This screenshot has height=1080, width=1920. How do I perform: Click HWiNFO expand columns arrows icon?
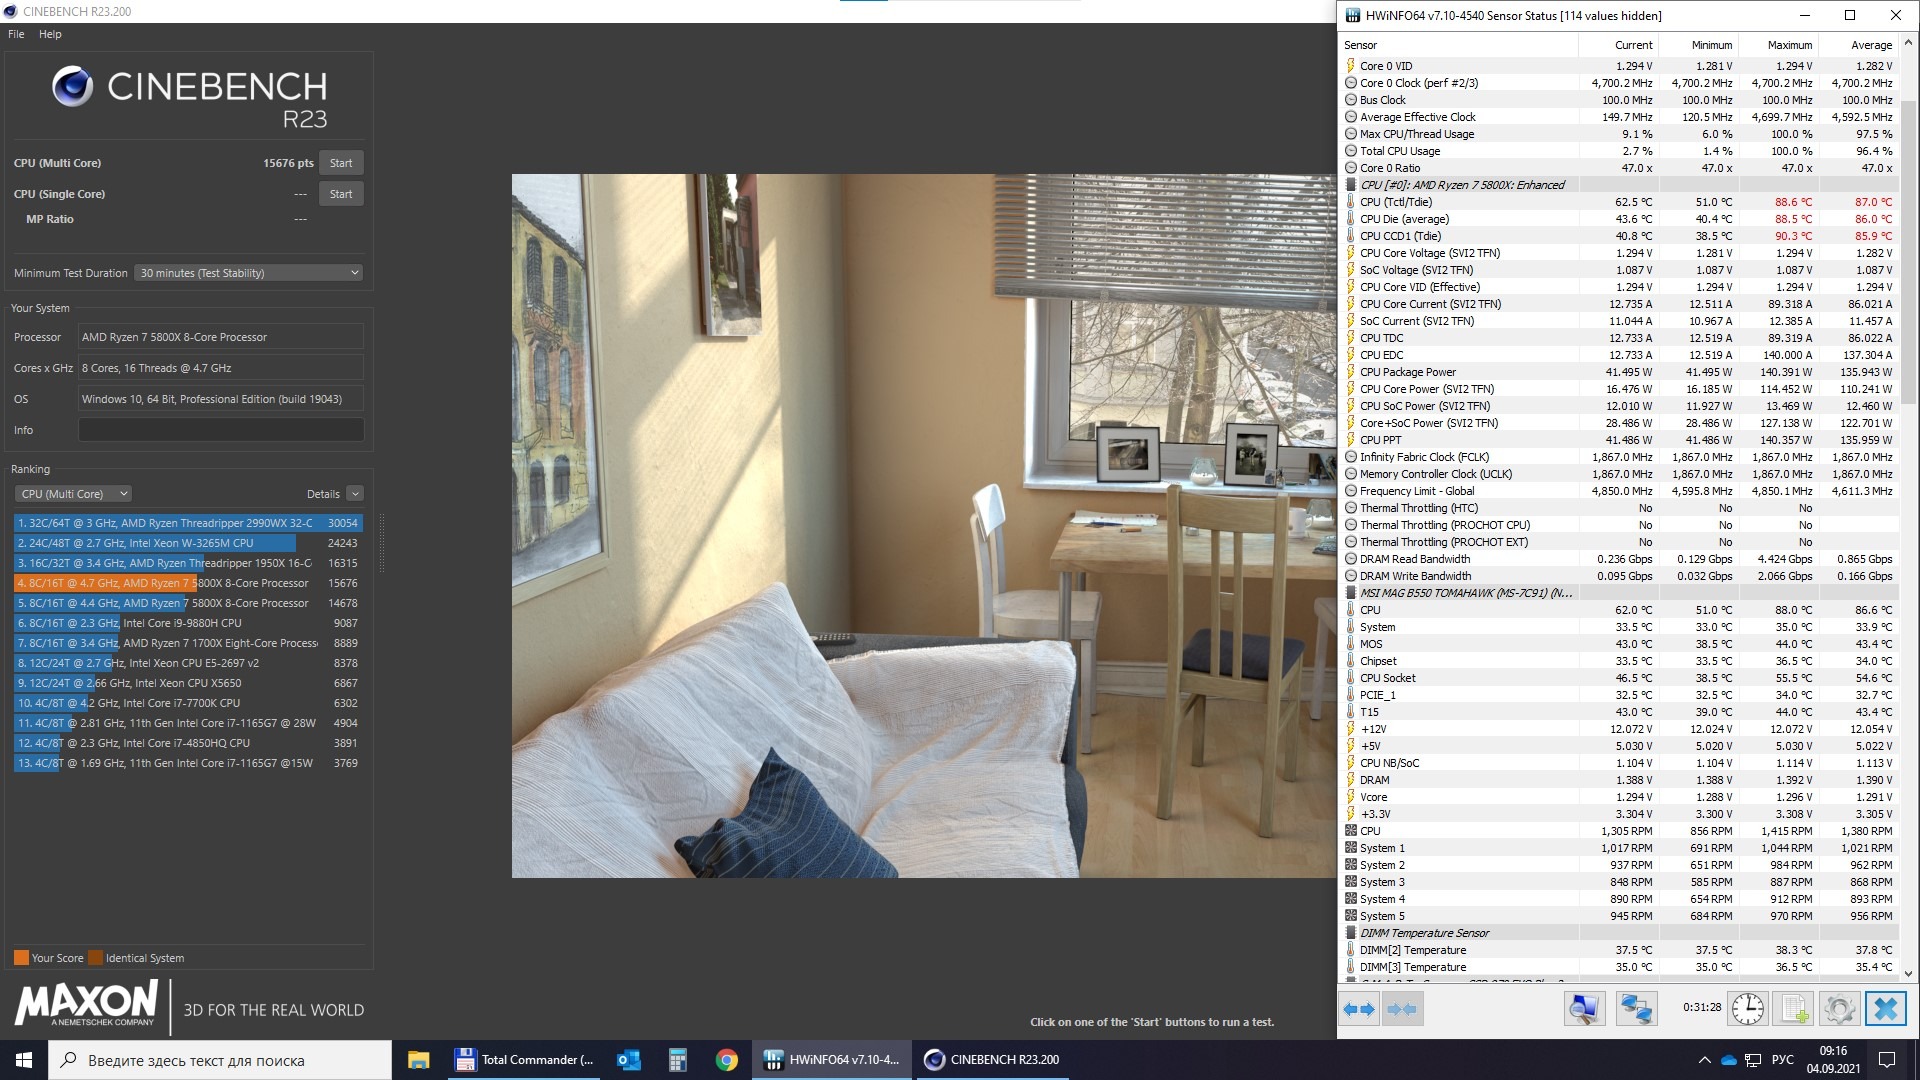tap(1359, 1009)
